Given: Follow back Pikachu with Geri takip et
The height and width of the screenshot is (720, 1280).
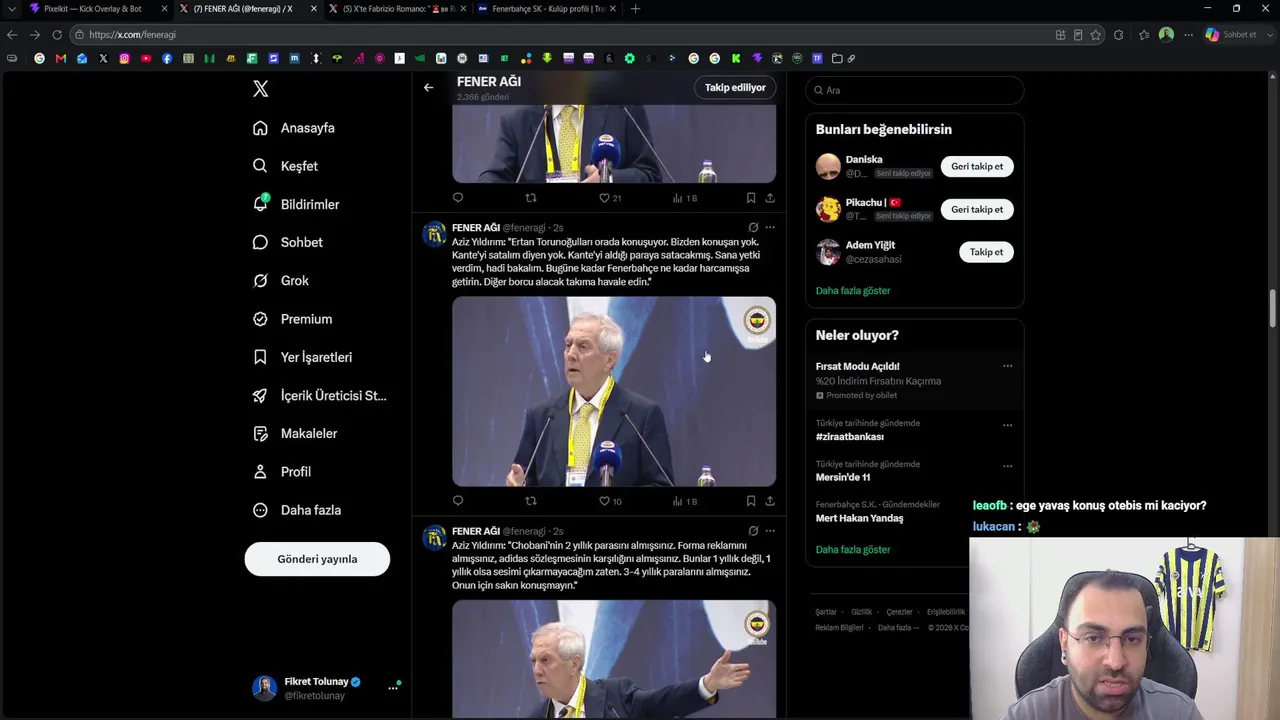Looking at the screenshot, I should [x=977, y=209].
